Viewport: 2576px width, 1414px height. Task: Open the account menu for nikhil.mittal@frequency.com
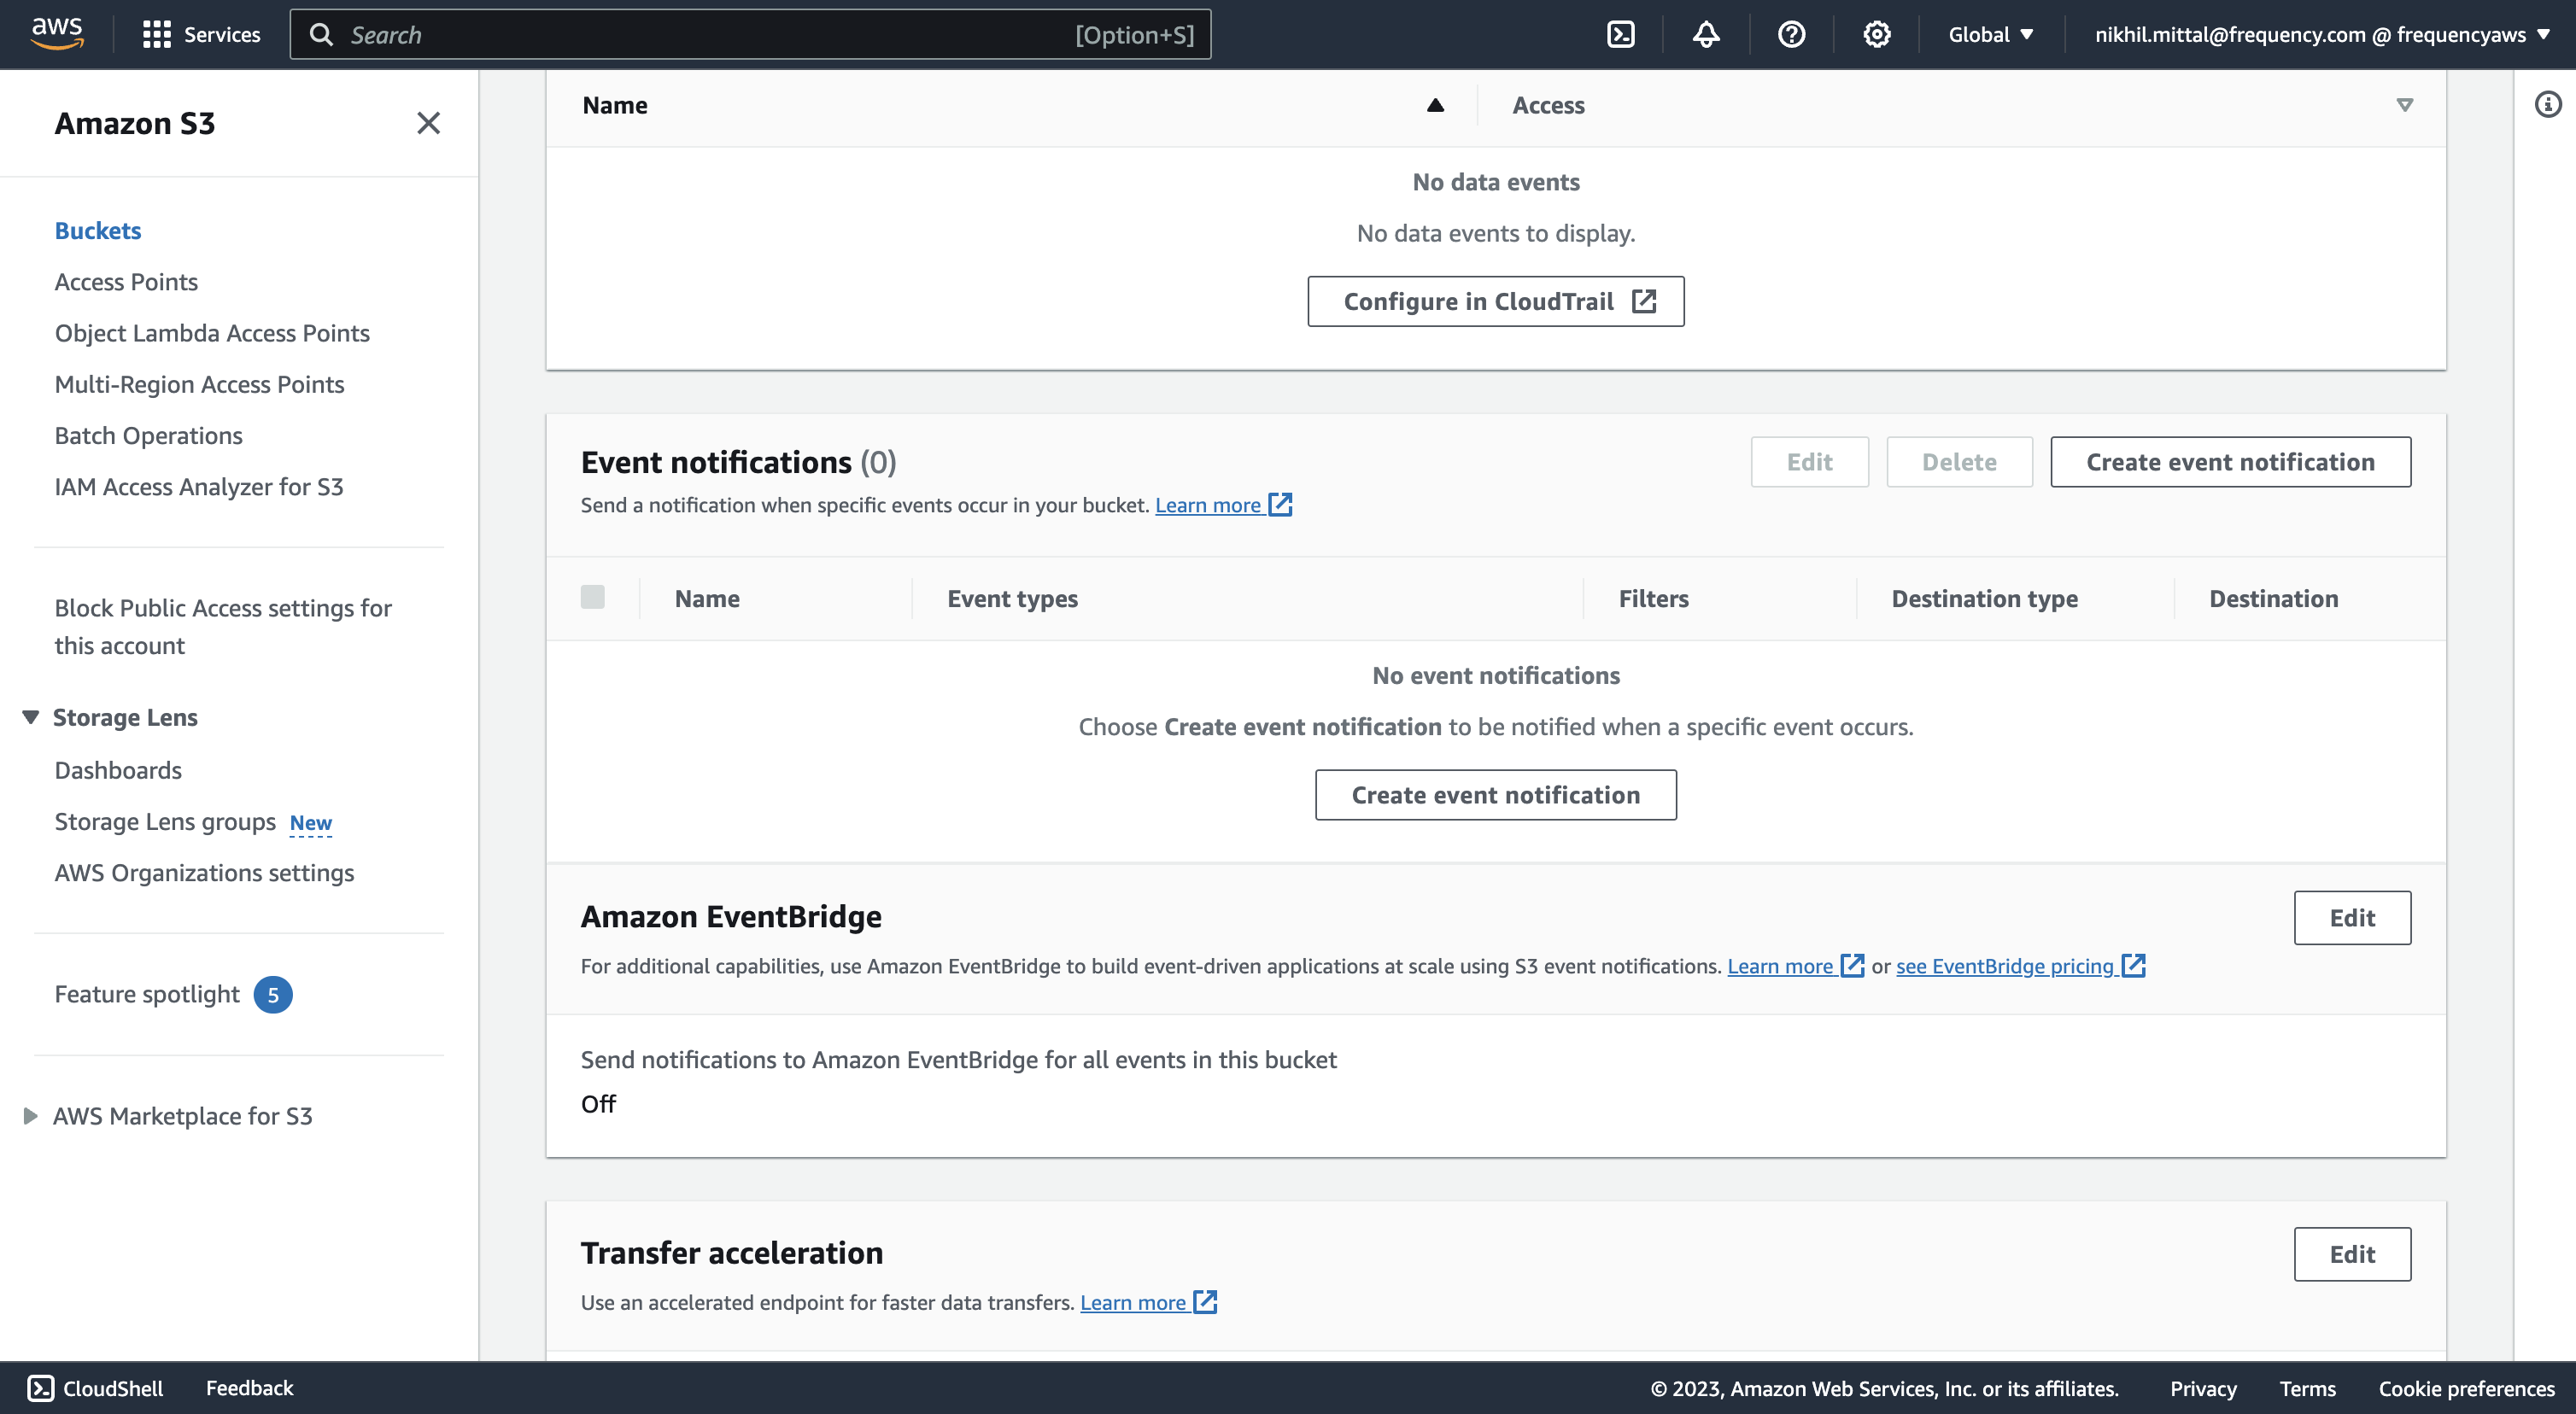pos(2323,35)
